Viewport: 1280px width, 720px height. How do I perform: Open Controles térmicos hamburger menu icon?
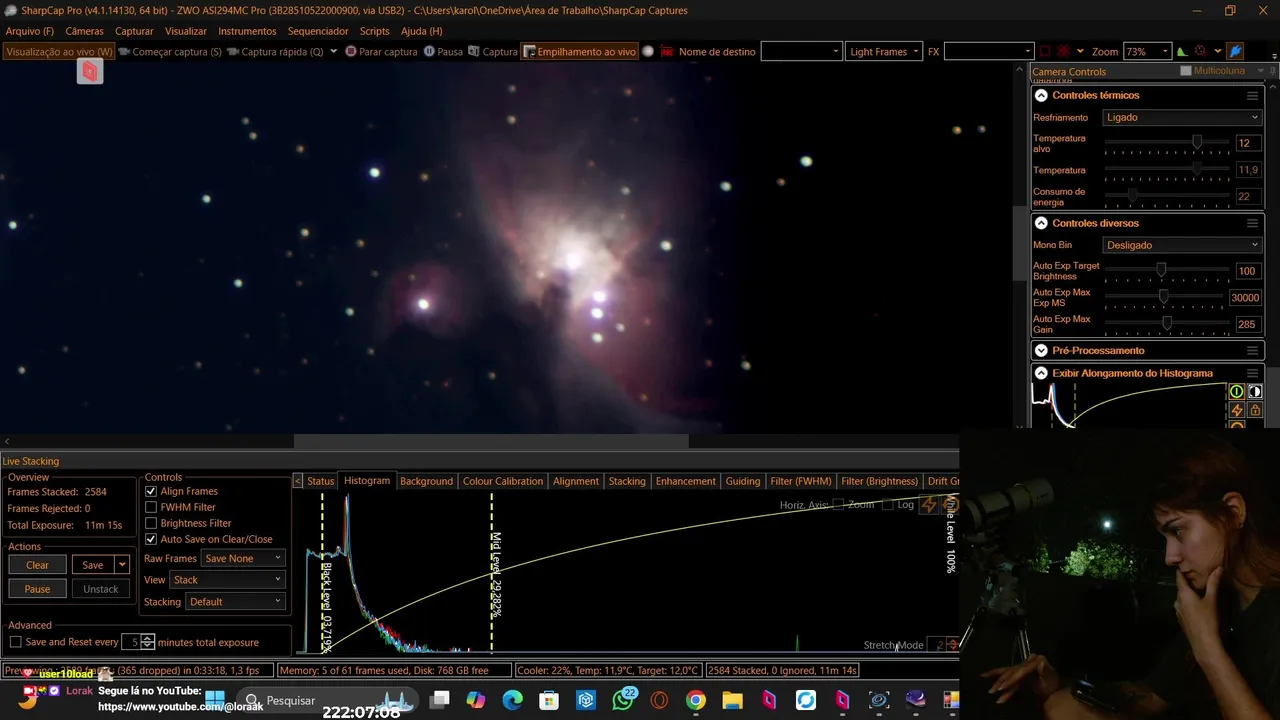(1252, 95)
